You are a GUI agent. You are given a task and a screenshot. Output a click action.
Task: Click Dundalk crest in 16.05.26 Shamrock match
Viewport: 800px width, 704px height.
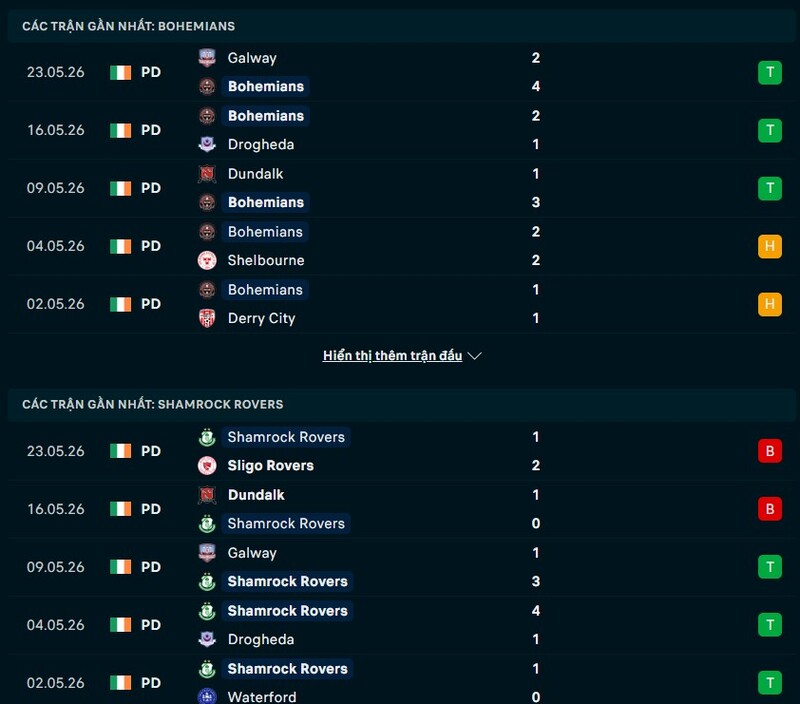coord(207,495)
